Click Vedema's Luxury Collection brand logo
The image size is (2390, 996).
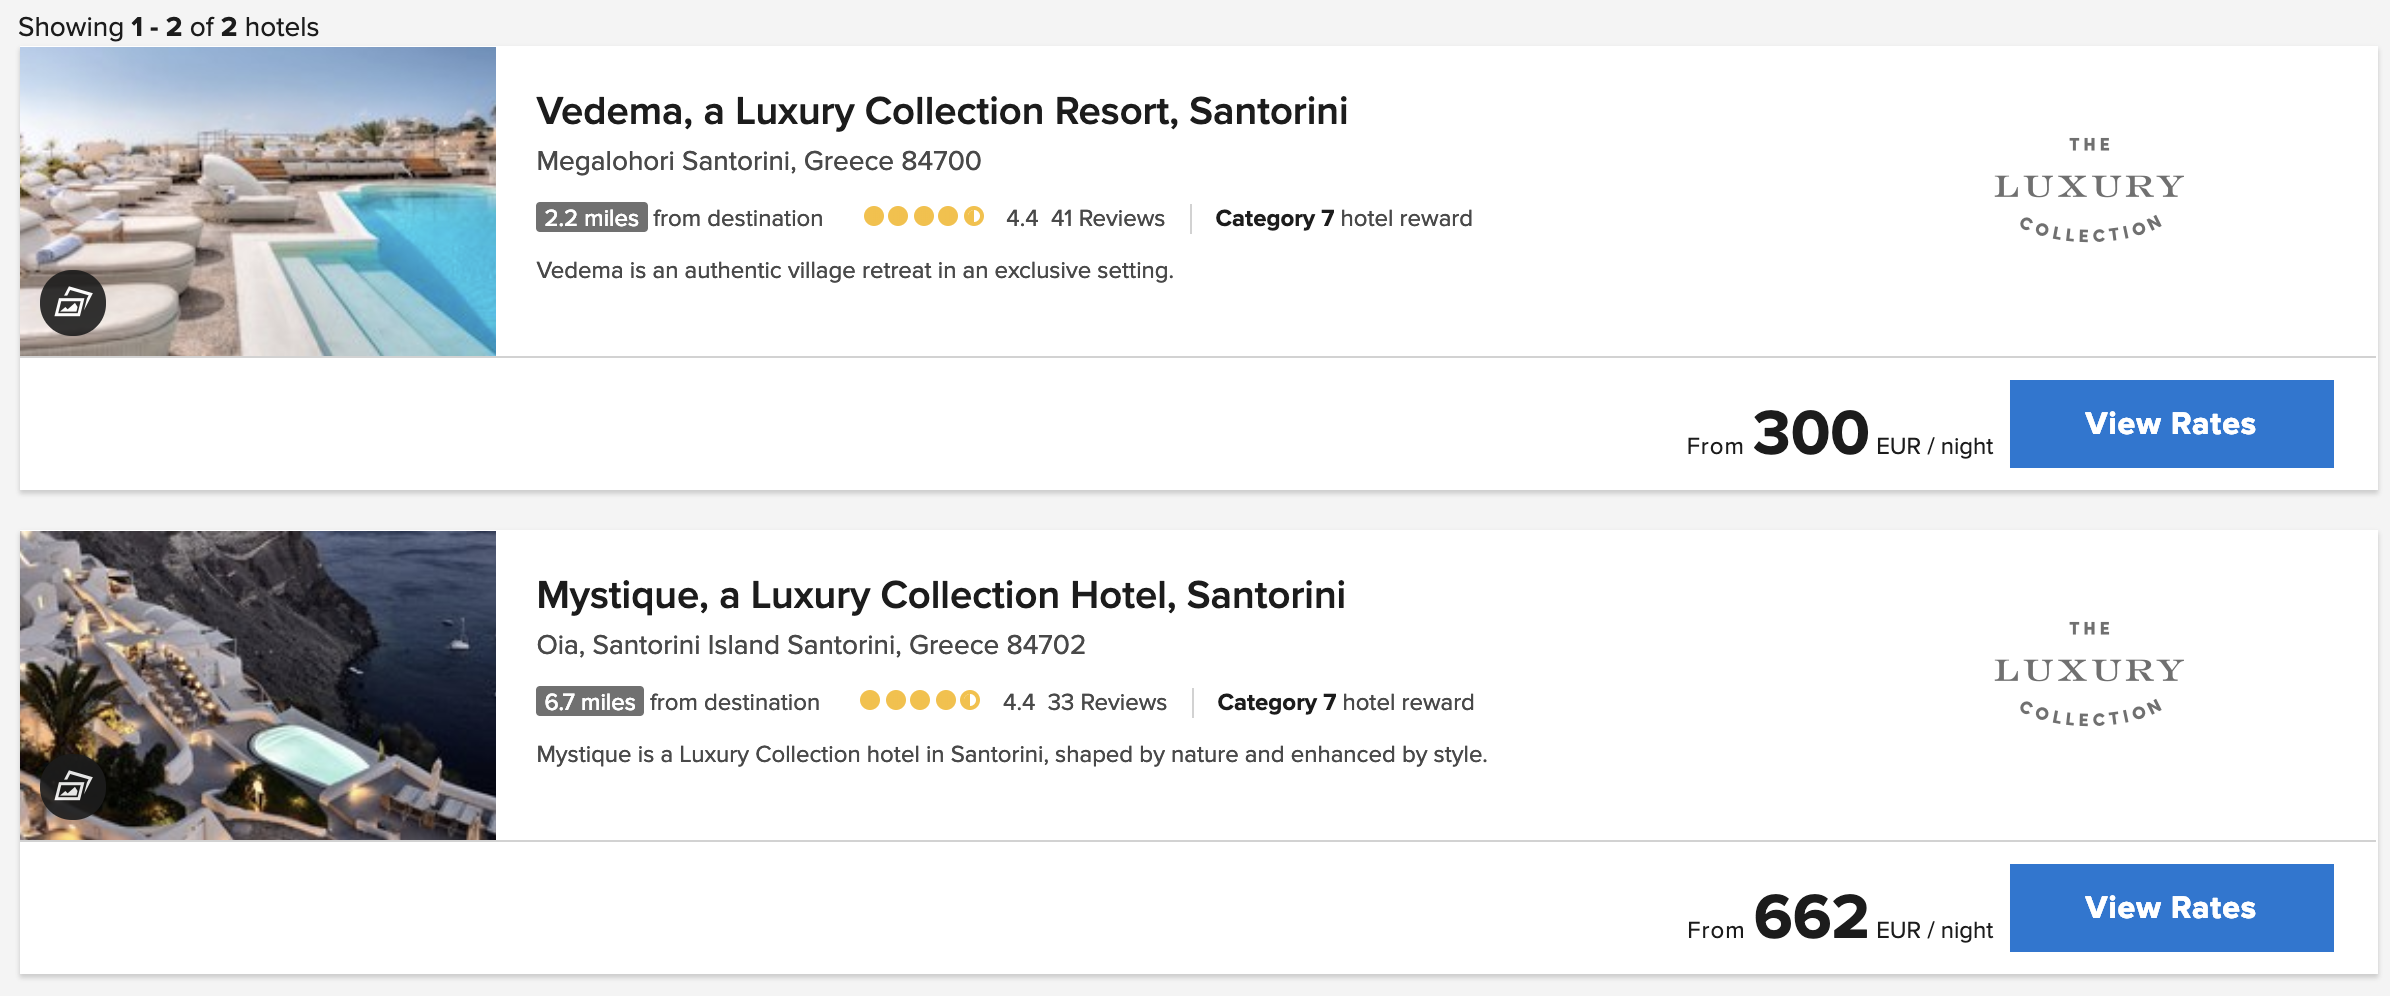[x=2089, y=190]
